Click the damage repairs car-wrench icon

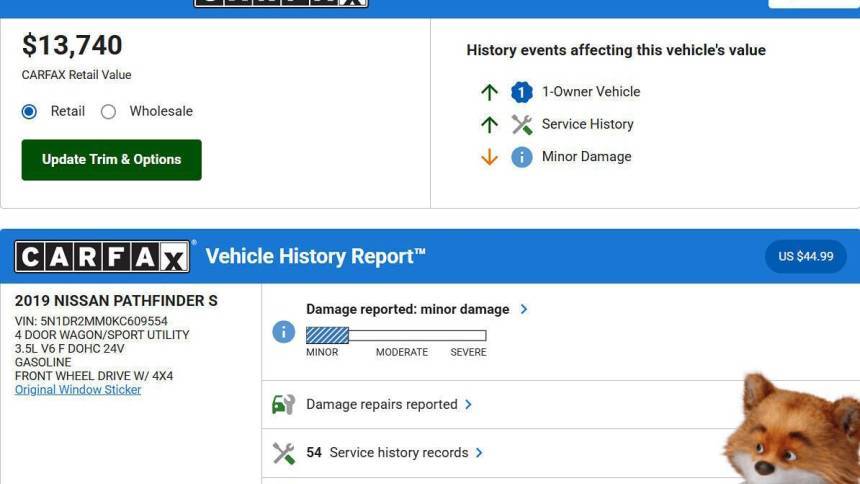[284, 404]
